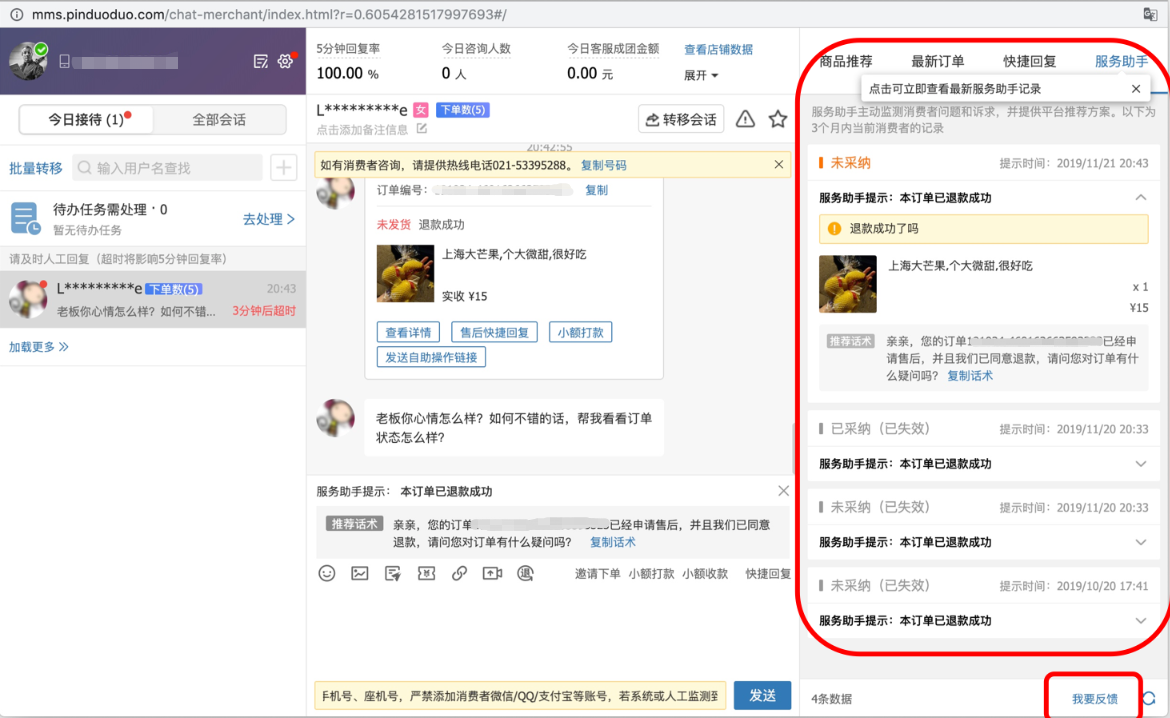1170x718 pixels.
Task: Expand the store statistics with 展开
Action: (x=701, y=75)
